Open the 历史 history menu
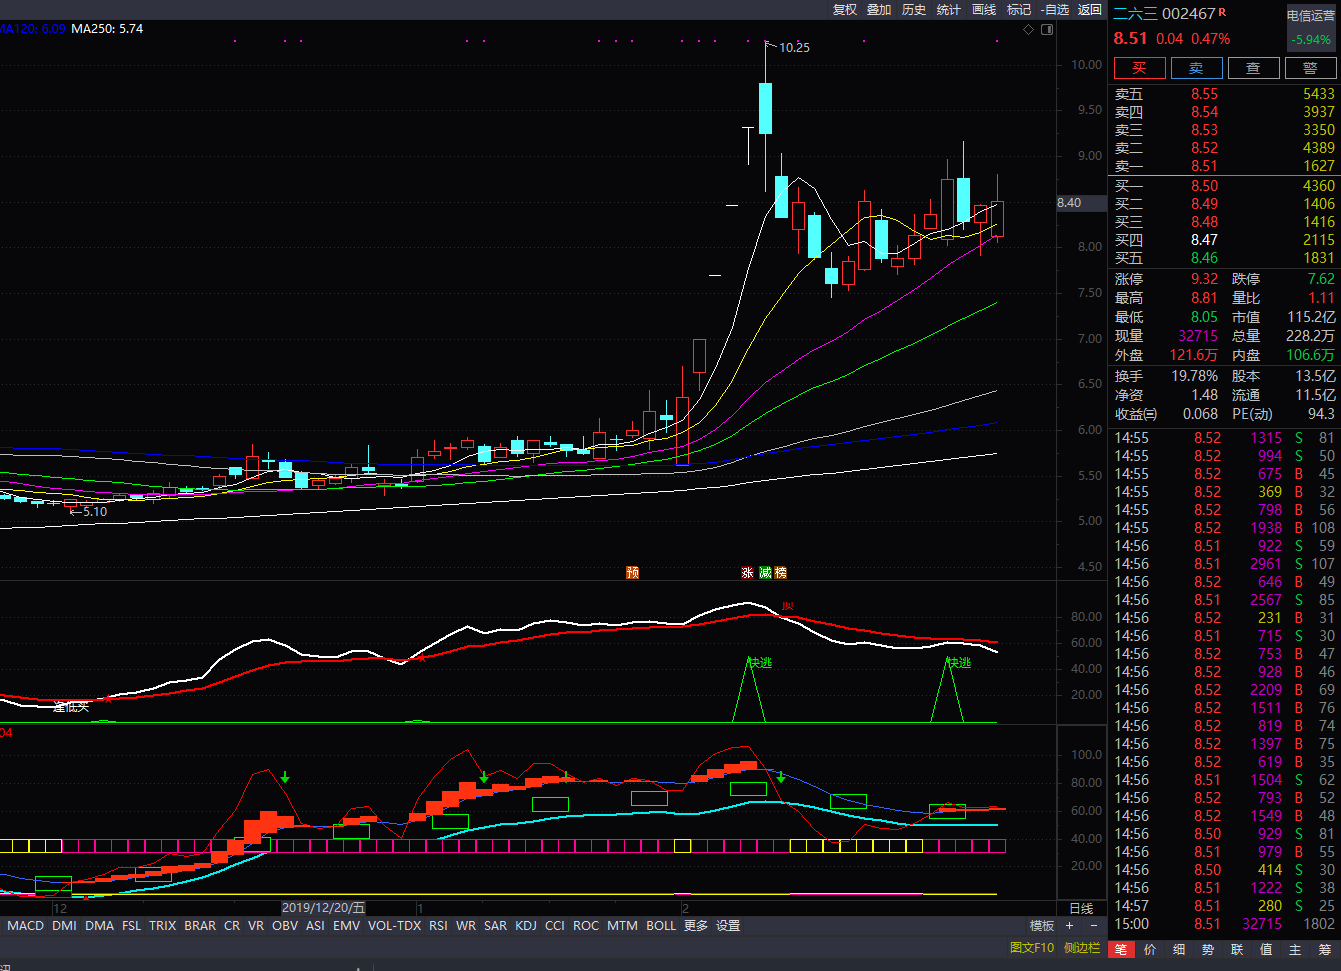The image size is (1341, 971). click(x=914, y=9)
